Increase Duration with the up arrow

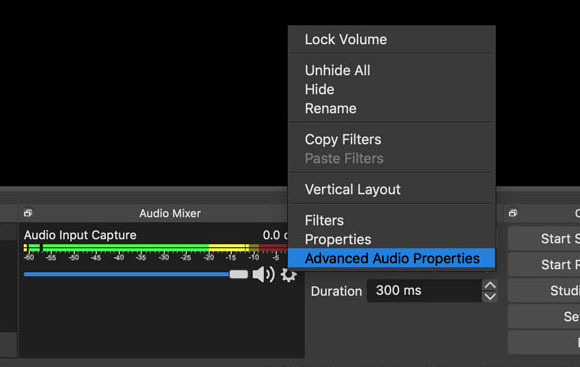(x=490, y=285)
